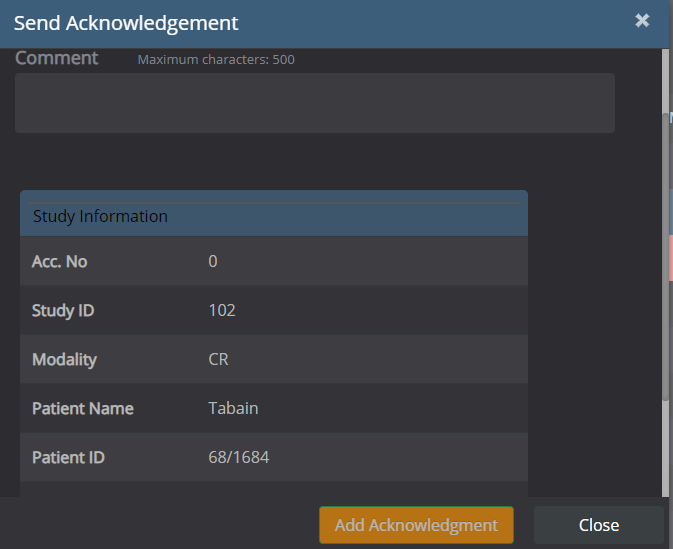
Task: Click the Patient ID value 68/1684
Action: coord(238,457)
